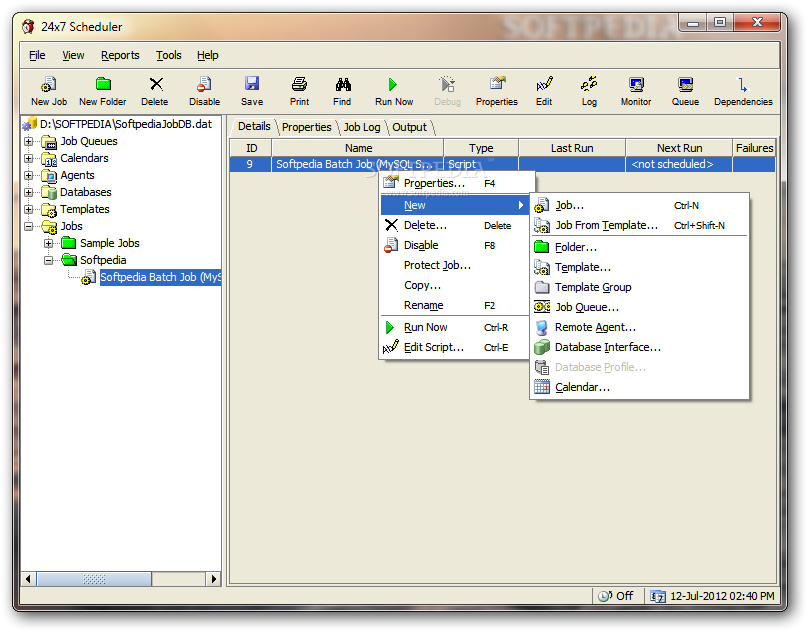Sort by the ID column header
Screen dimensions: 808x632
click(251, 148)
